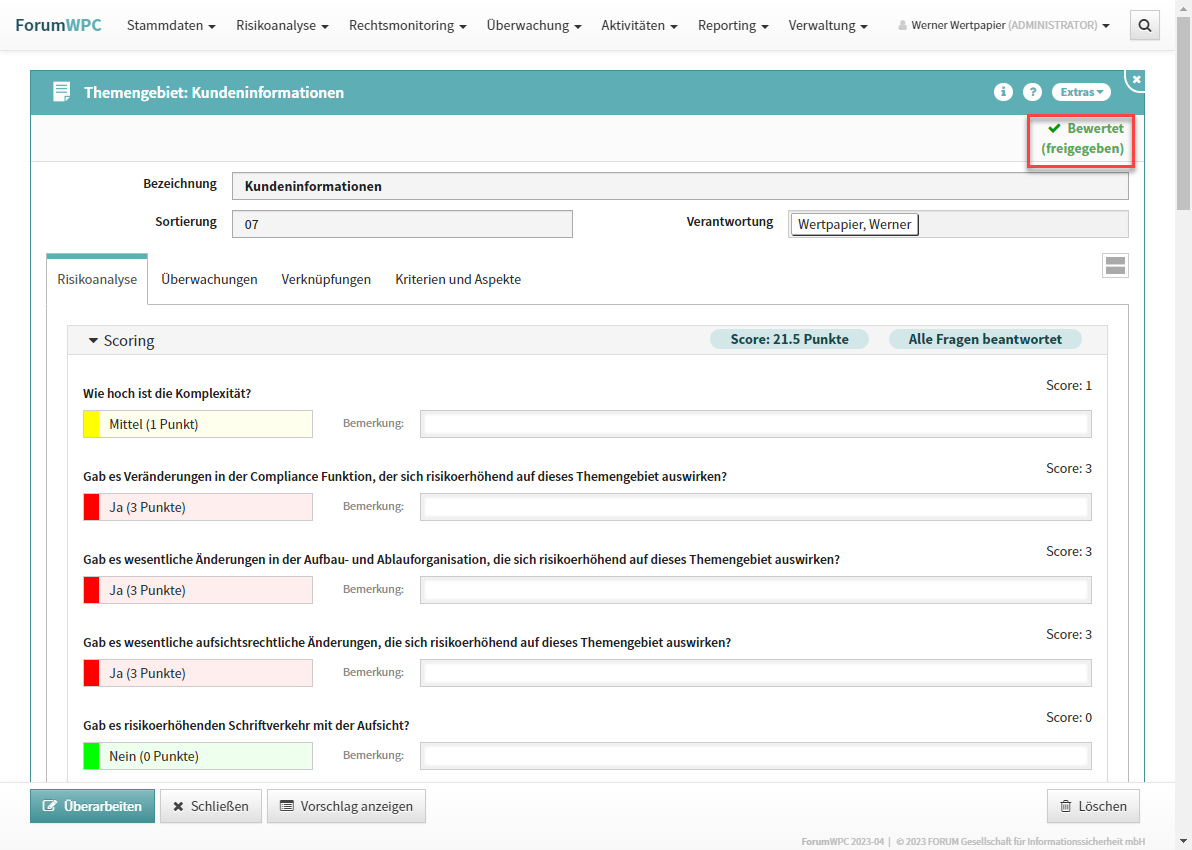Click the Löschen button
The height and width of the screenshot is (850, 1192).
1093,806
